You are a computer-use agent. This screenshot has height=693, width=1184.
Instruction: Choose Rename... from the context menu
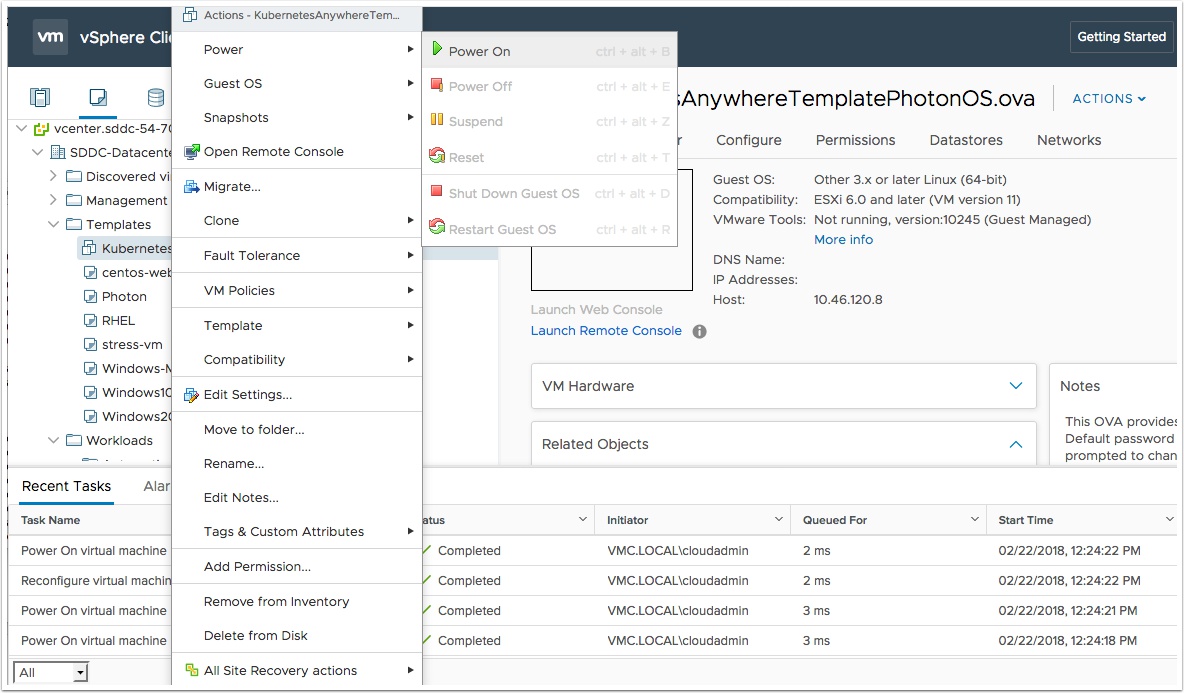pos(297,464)
